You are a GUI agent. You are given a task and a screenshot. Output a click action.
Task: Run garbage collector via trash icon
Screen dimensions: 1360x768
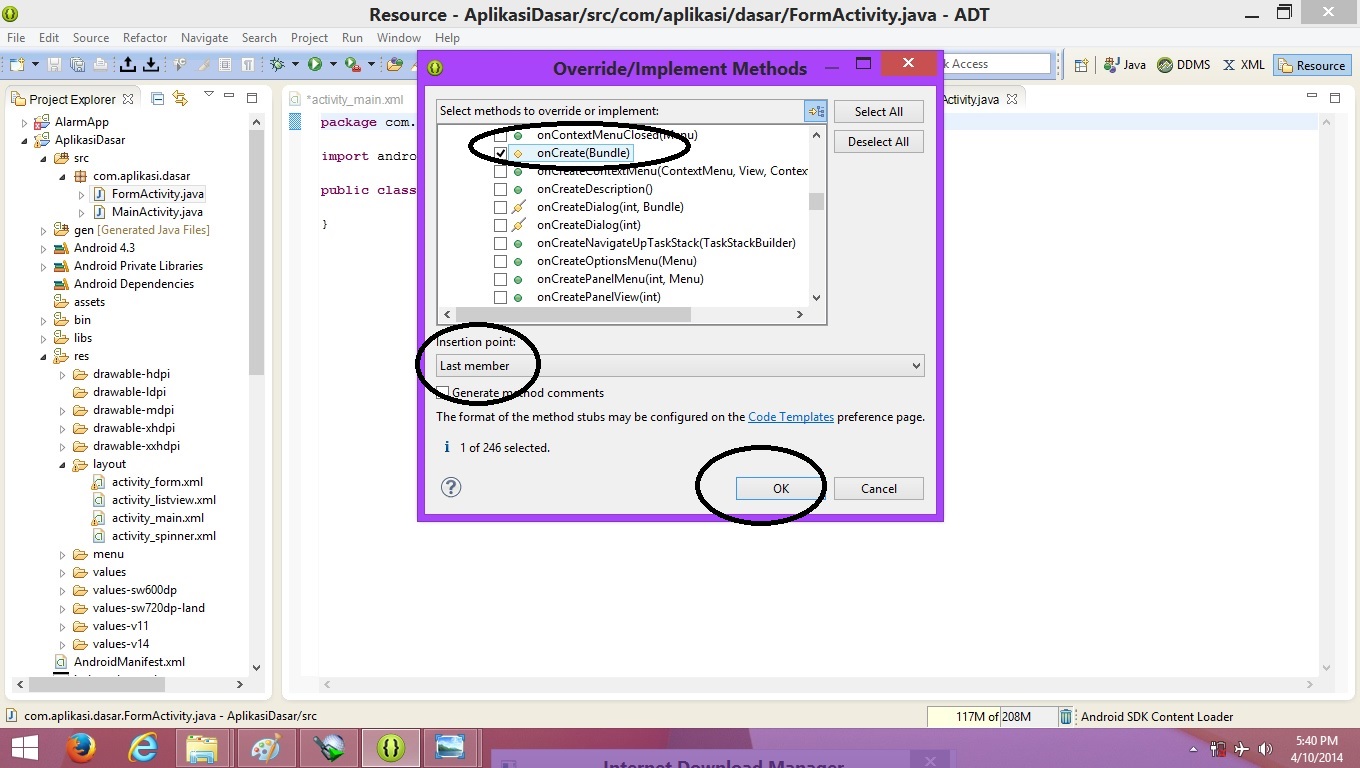(1066, 716)
